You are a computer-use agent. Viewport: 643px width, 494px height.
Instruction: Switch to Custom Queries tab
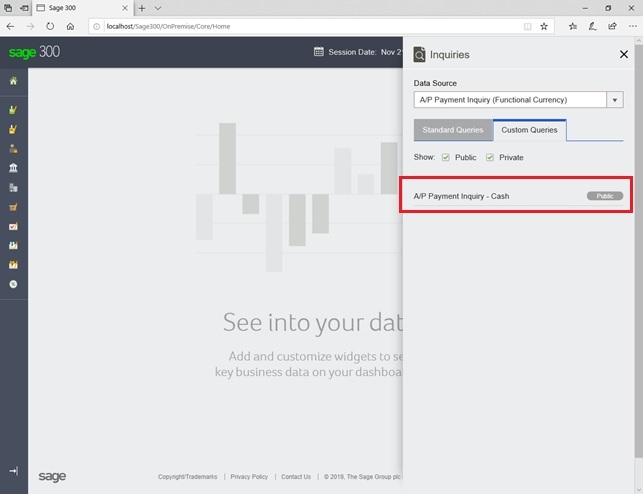[x=529, y=130]
